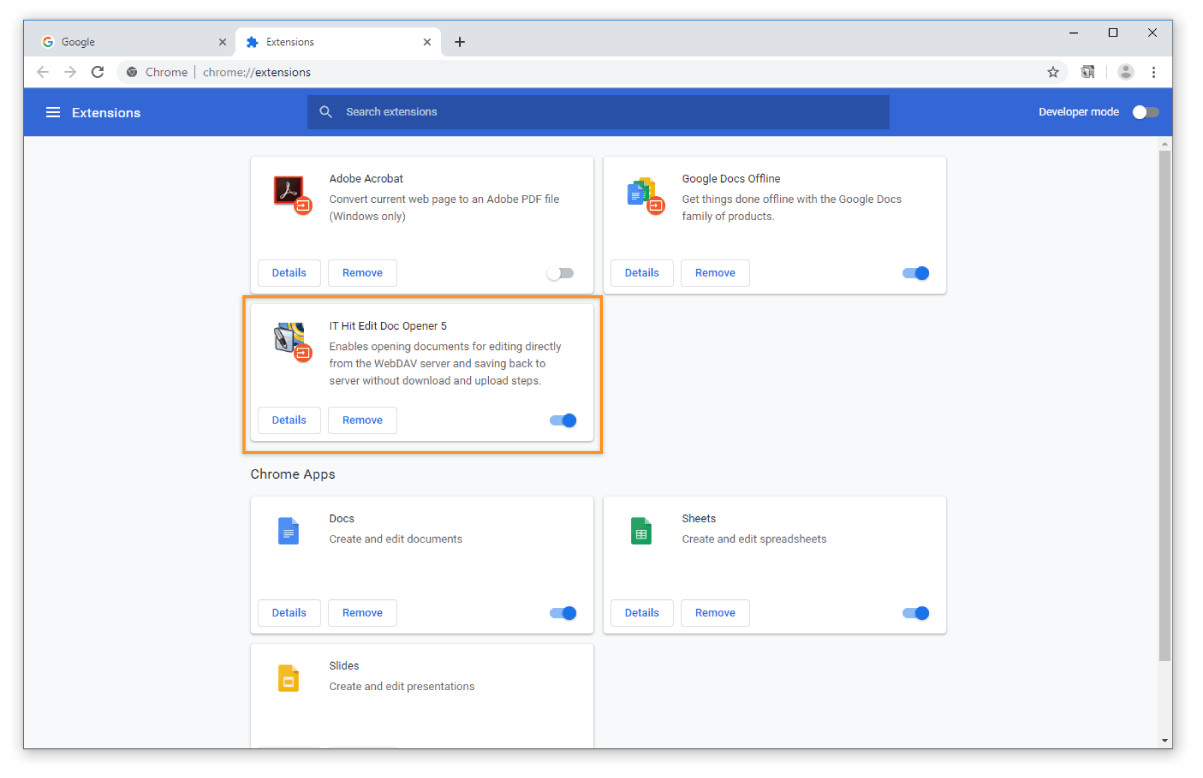Click the Google Docs Offline title text
The height and width of the screenshot is (778, 1203).
pyautogui.click(x=731, y=179)
